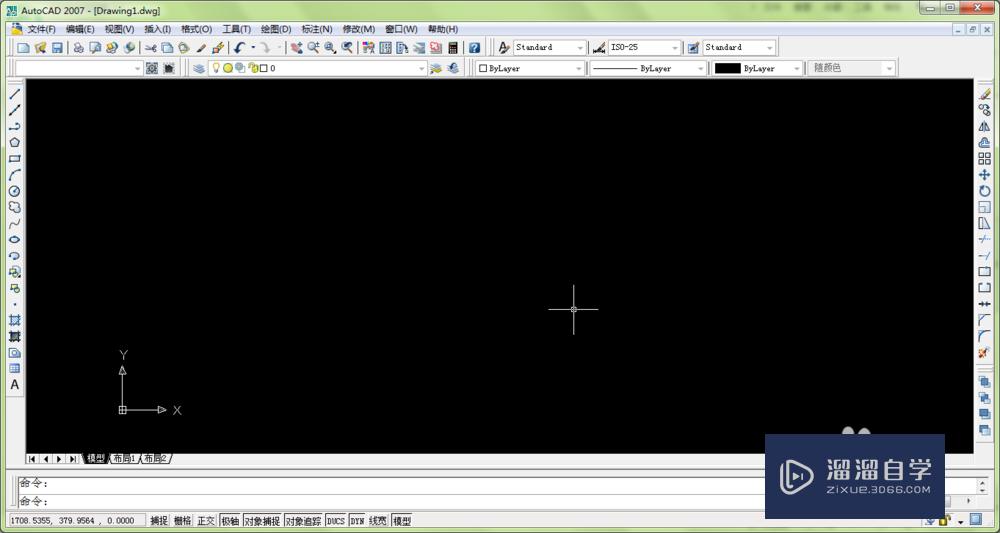Viewport: 1000px width, 533px height.
Task: Click the Match Properties brush icon
Action: [200, 48]
